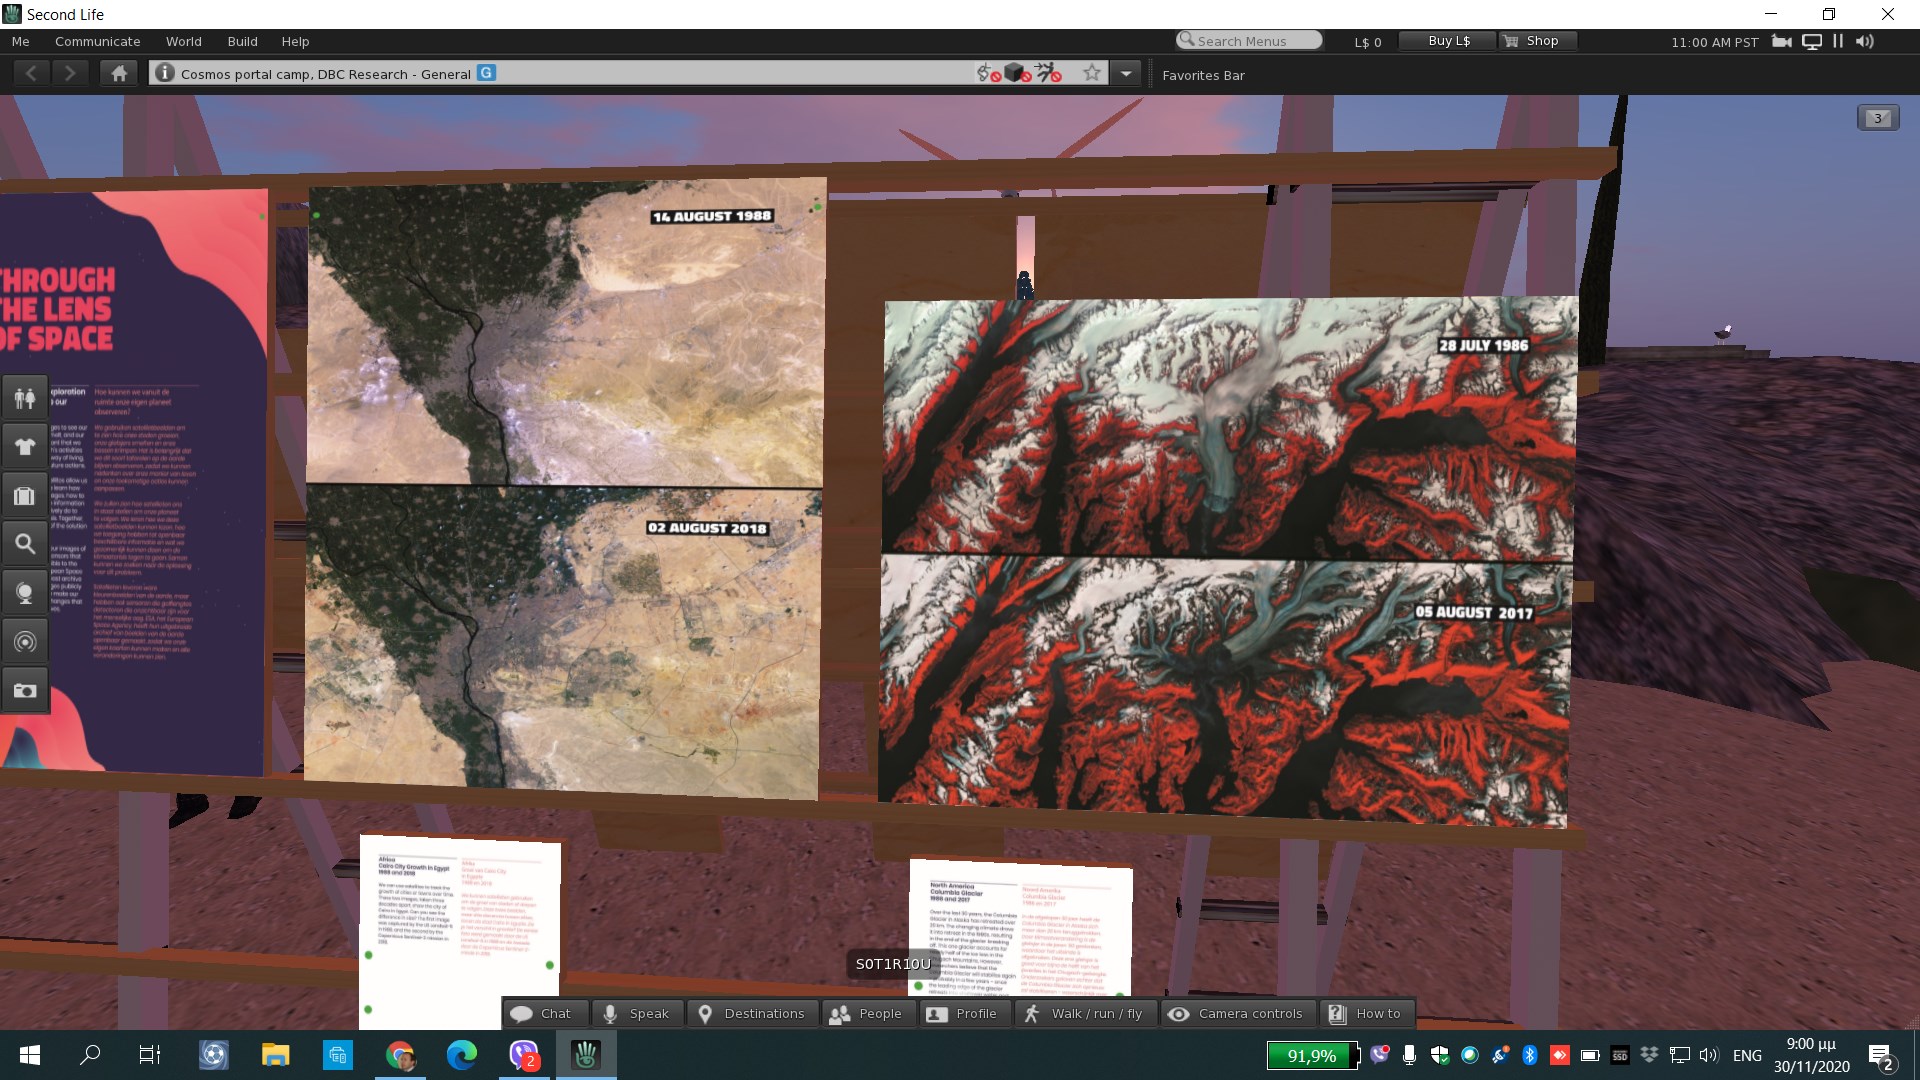Show place info with the location bar info icon
Image resolution: width=1920 pixels, height=1080 pixels.
[165, 73]
